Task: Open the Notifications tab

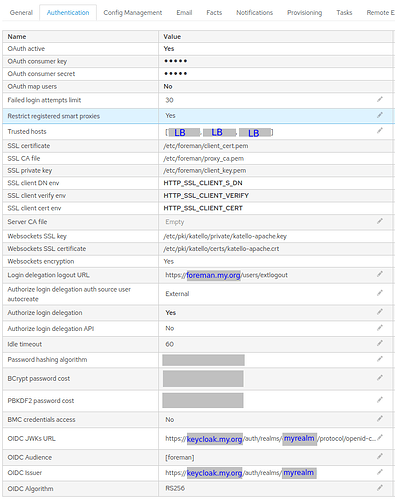Action: coord(254,13)
